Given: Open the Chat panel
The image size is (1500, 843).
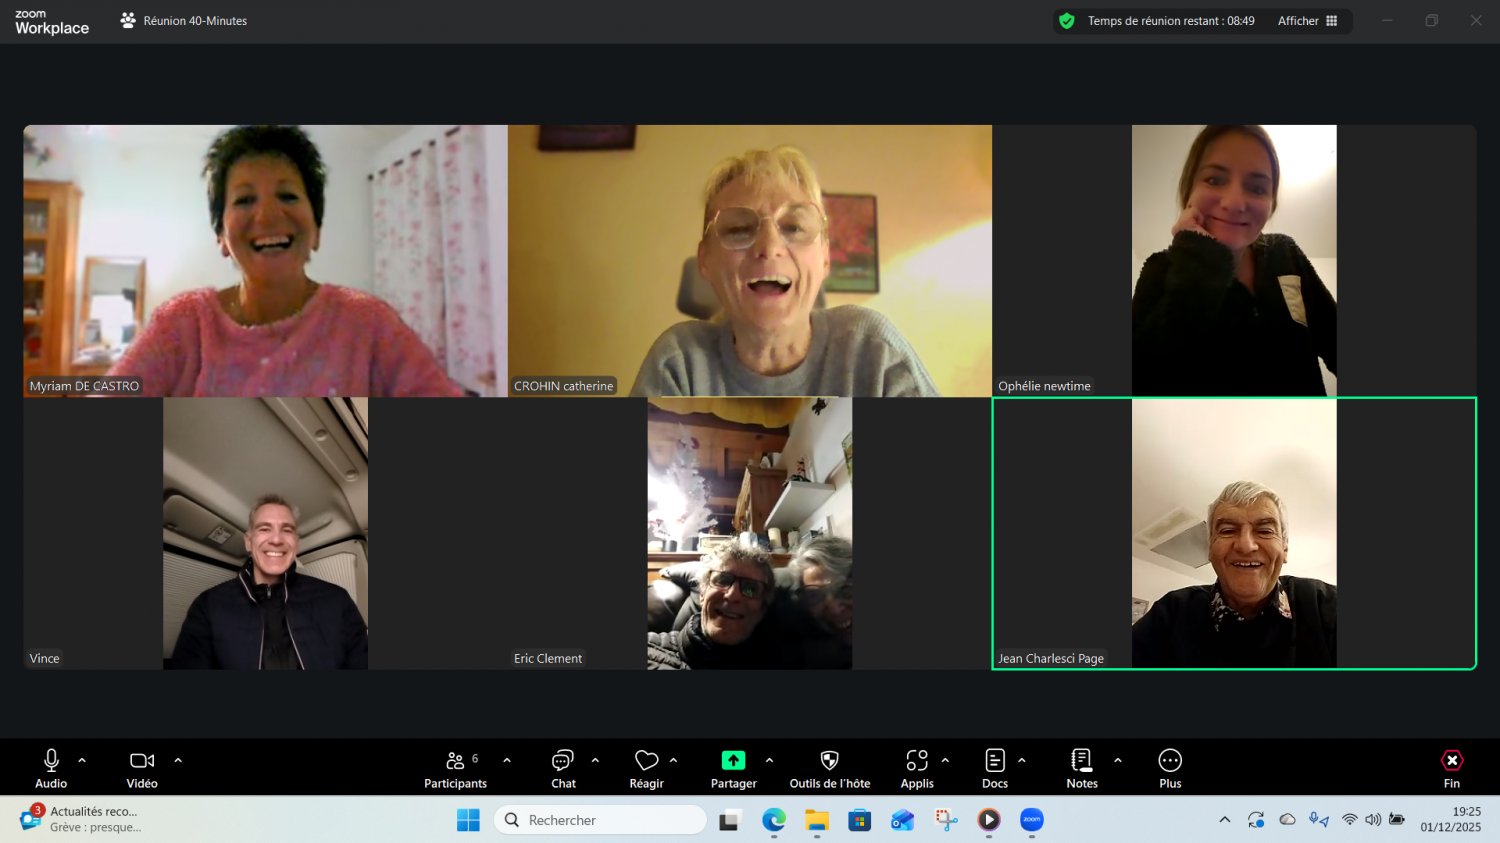Looking at the screenshot, I should (x=563, y=762).
